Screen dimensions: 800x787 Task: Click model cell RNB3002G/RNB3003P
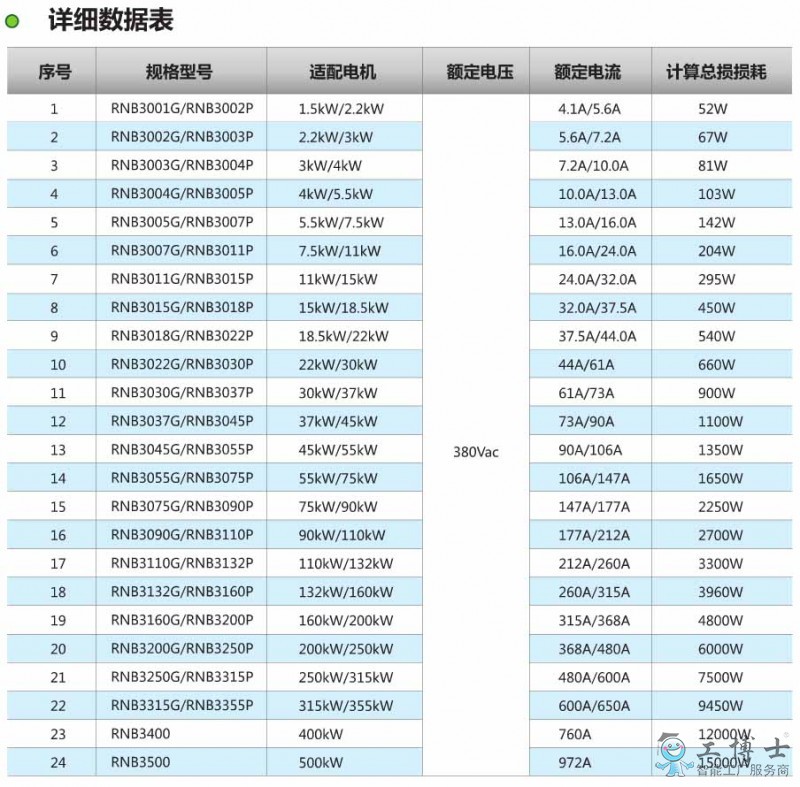(182, 137)
